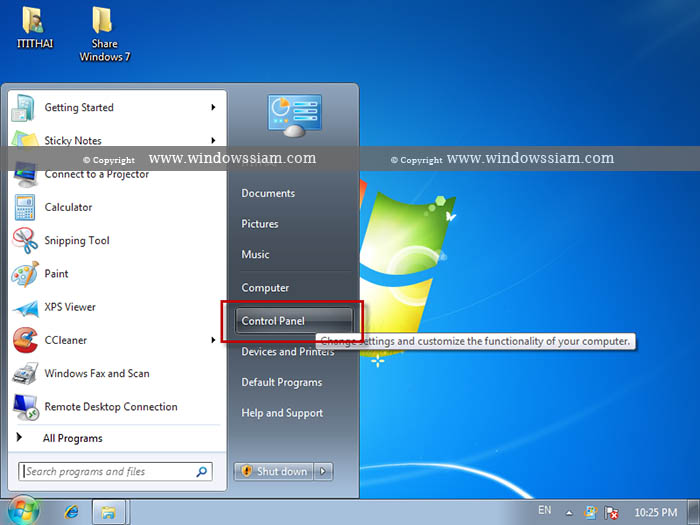This screenshot has width=700, height=525.
Task: Click the EN language indicator
Action: [544, 510]
